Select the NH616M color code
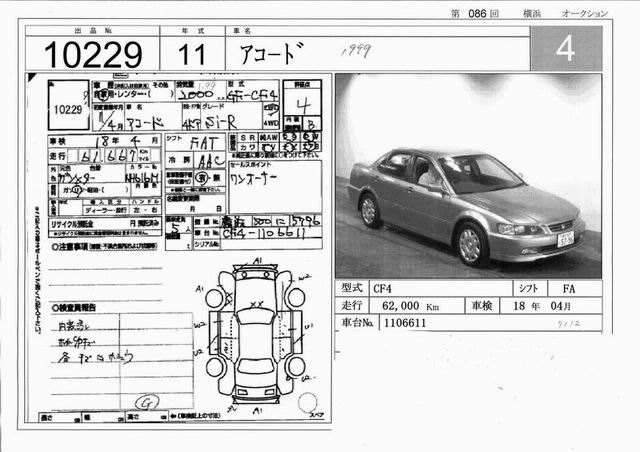 pyautogui.click(x=142, y=178)
